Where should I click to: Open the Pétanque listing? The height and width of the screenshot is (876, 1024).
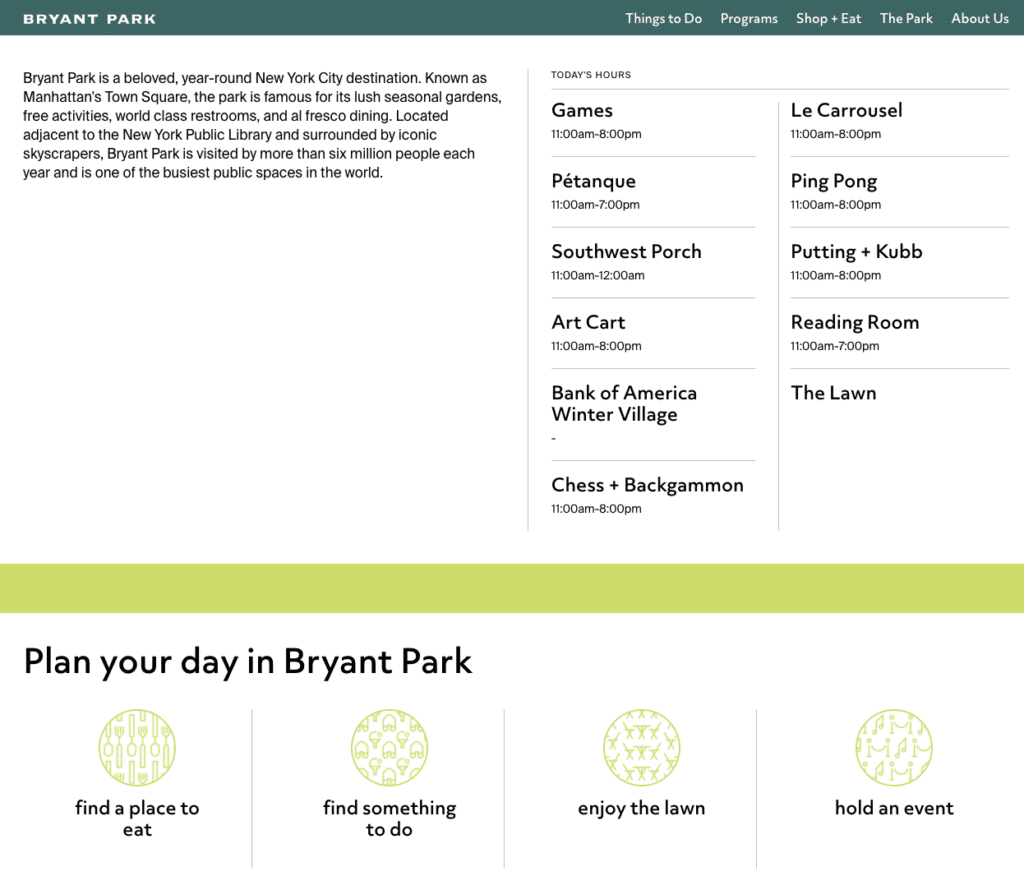coord(593,181)
